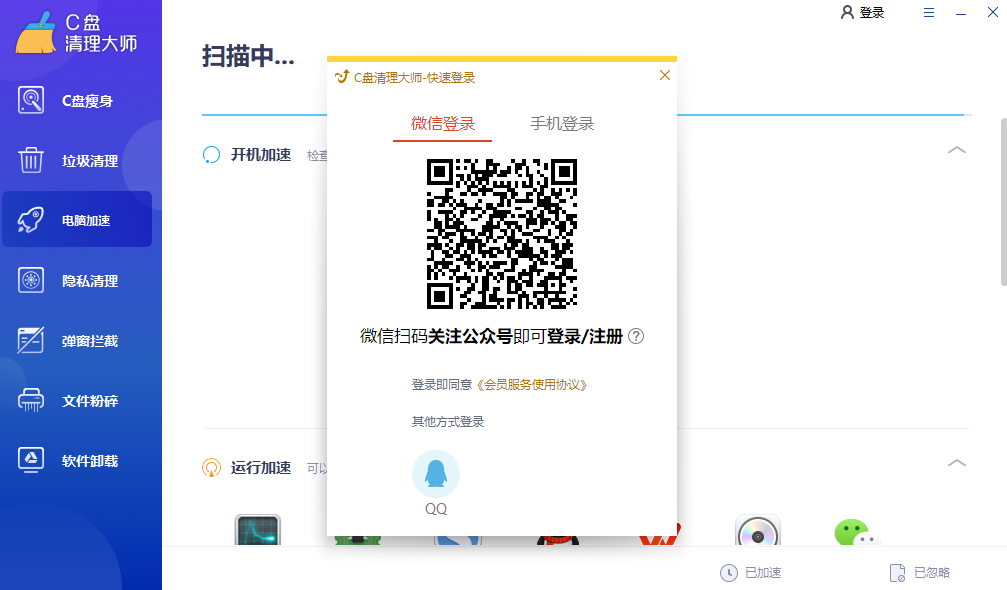Click the login dialog title icon
The width and height of the screenshot is (1007, 590).
pos(342,77)
